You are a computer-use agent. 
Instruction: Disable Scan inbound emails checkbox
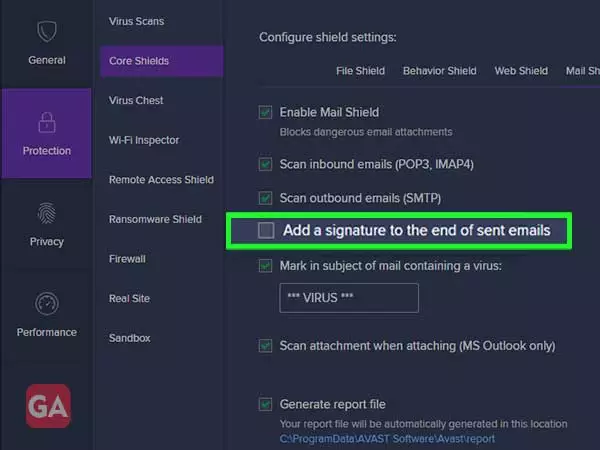(x=265, y=164)
